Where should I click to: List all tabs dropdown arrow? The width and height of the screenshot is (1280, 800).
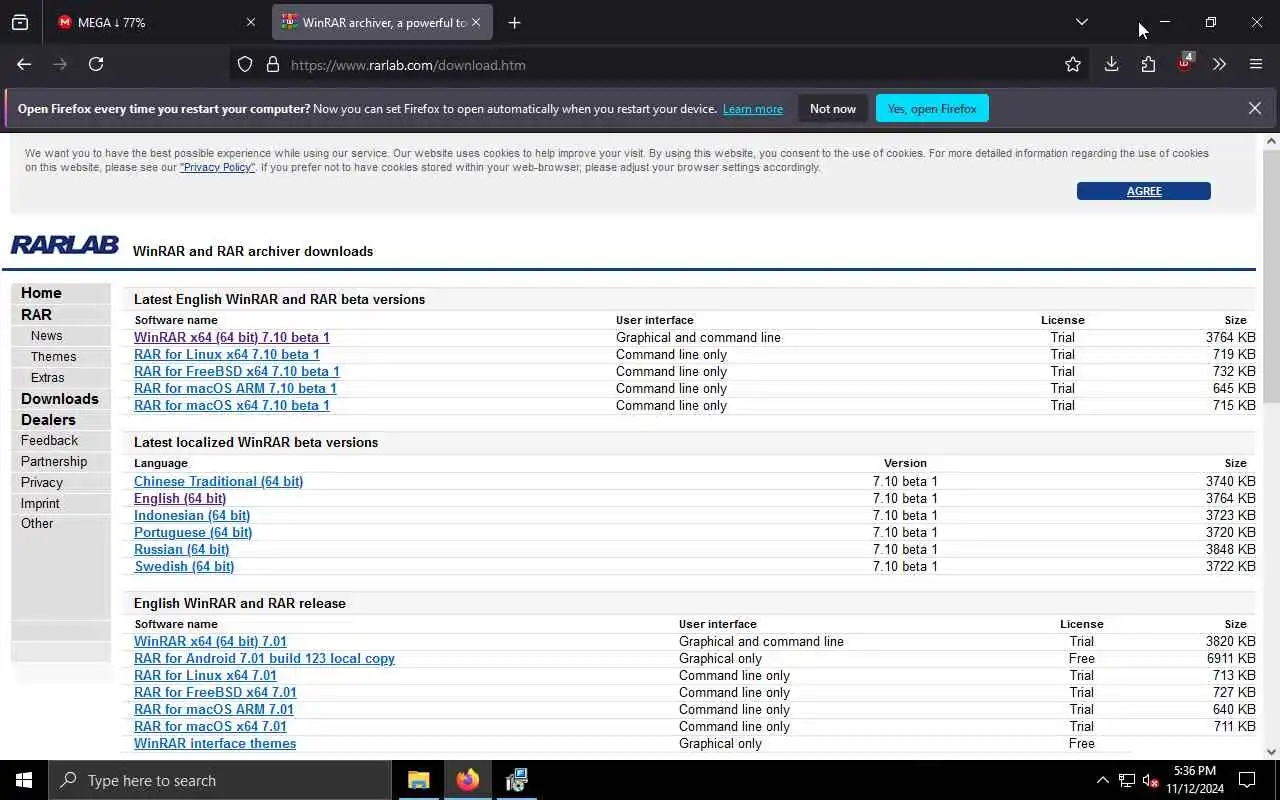click(x=1081, y=22)
